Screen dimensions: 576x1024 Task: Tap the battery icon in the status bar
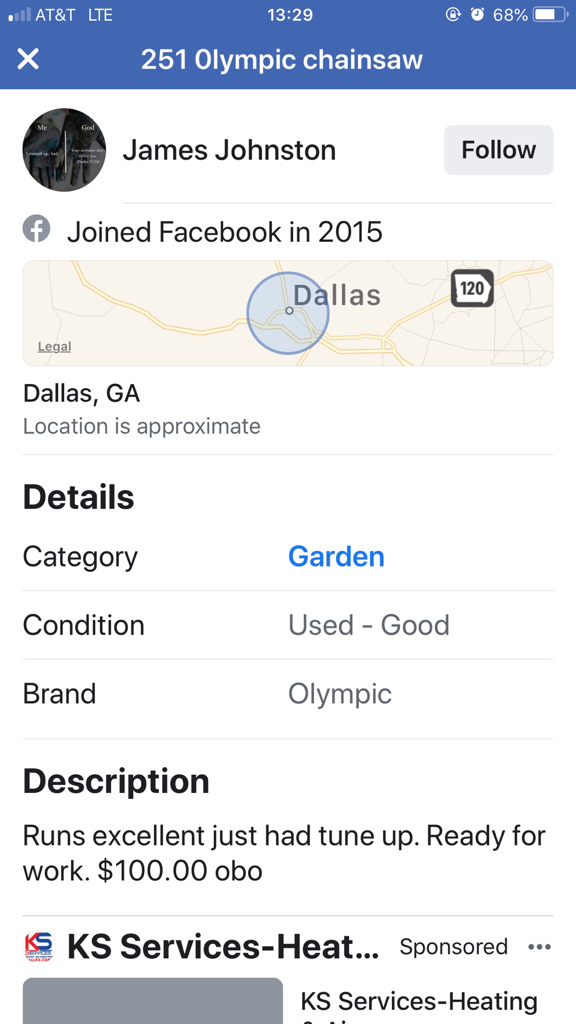pos(551,14)
